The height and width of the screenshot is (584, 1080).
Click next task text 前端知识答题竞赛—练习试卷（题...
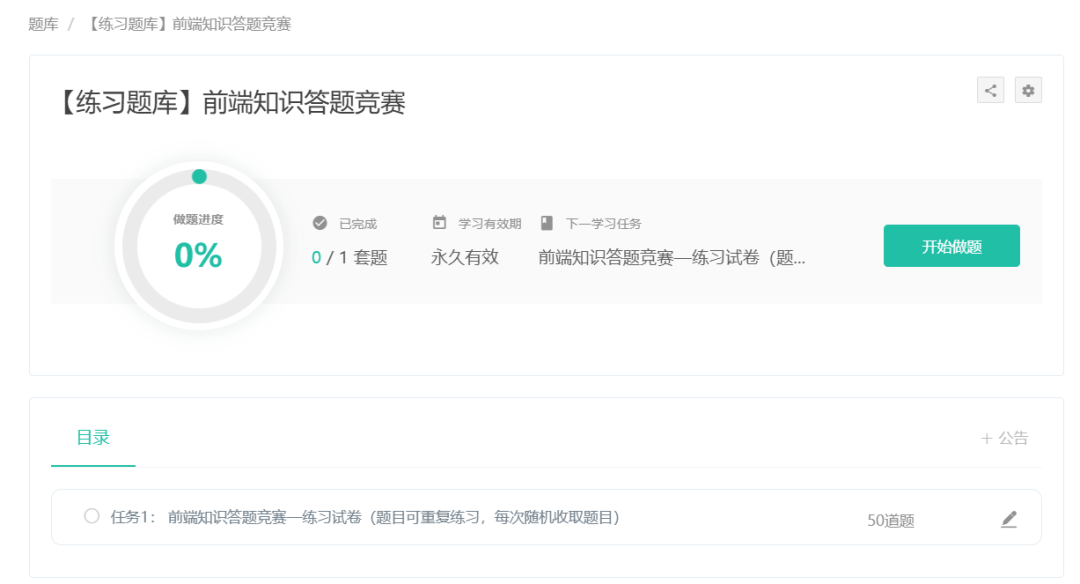(x=671, y=258)
